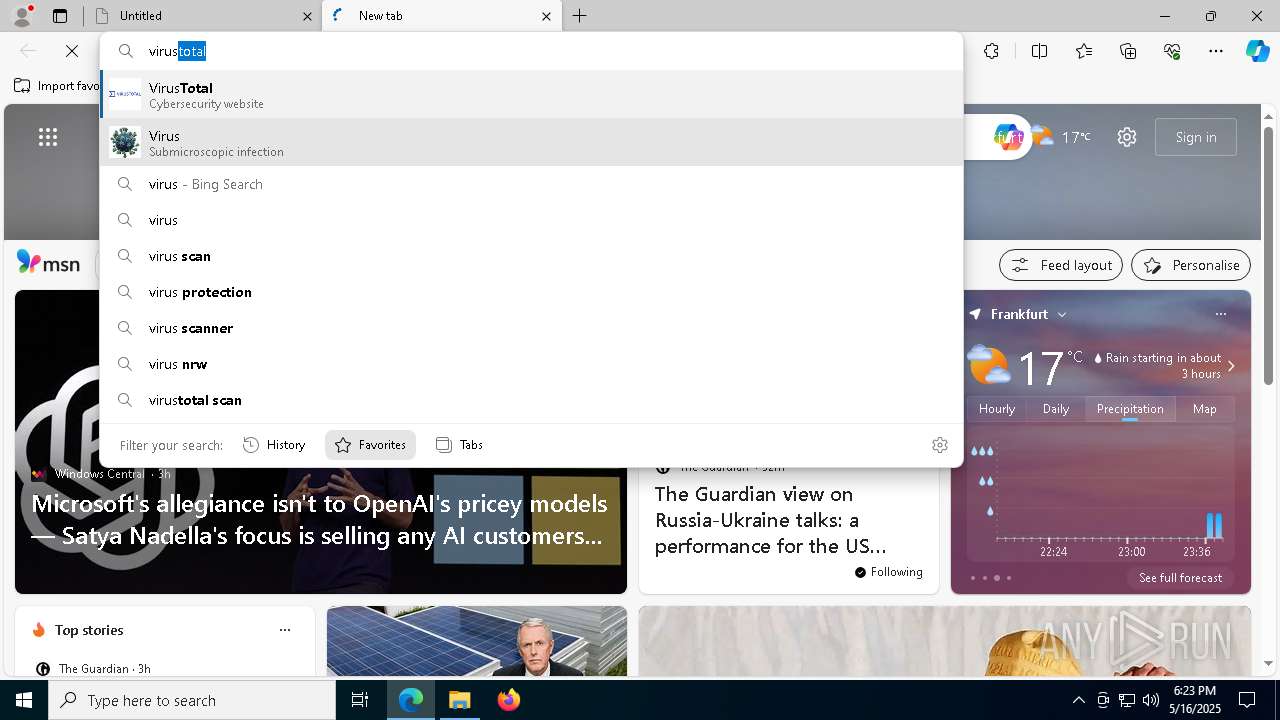Click the volume icon in the system tray

1151,700
